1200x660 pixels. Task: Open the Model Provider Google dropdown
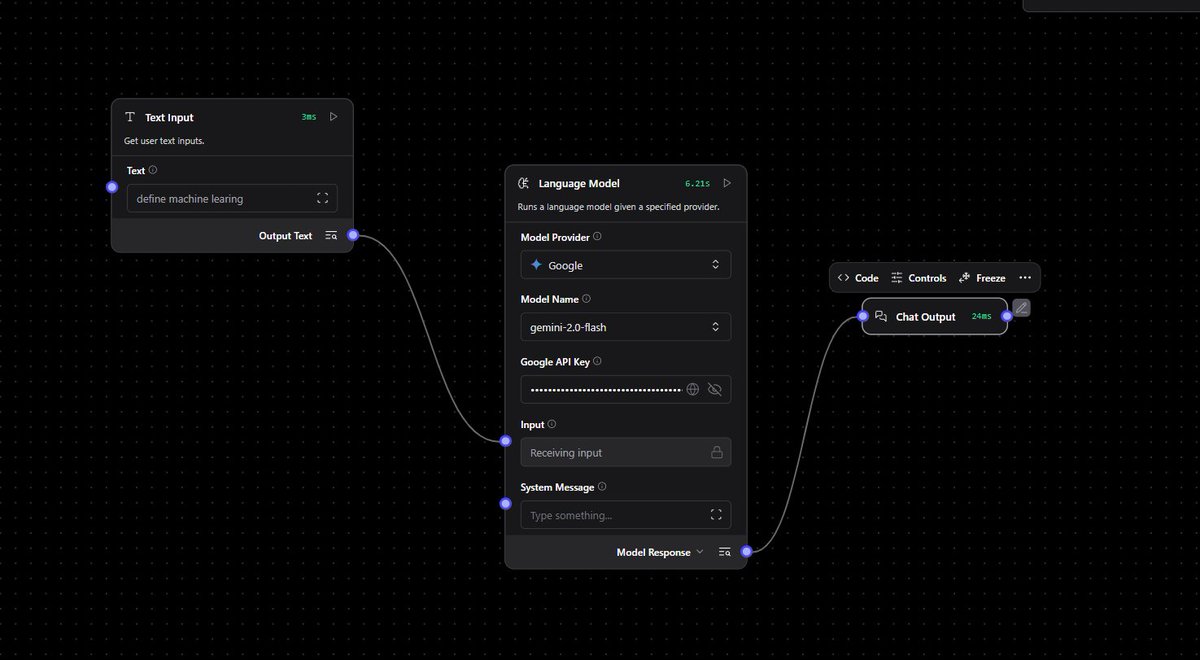pyautogui.click(x=626, y=265)
